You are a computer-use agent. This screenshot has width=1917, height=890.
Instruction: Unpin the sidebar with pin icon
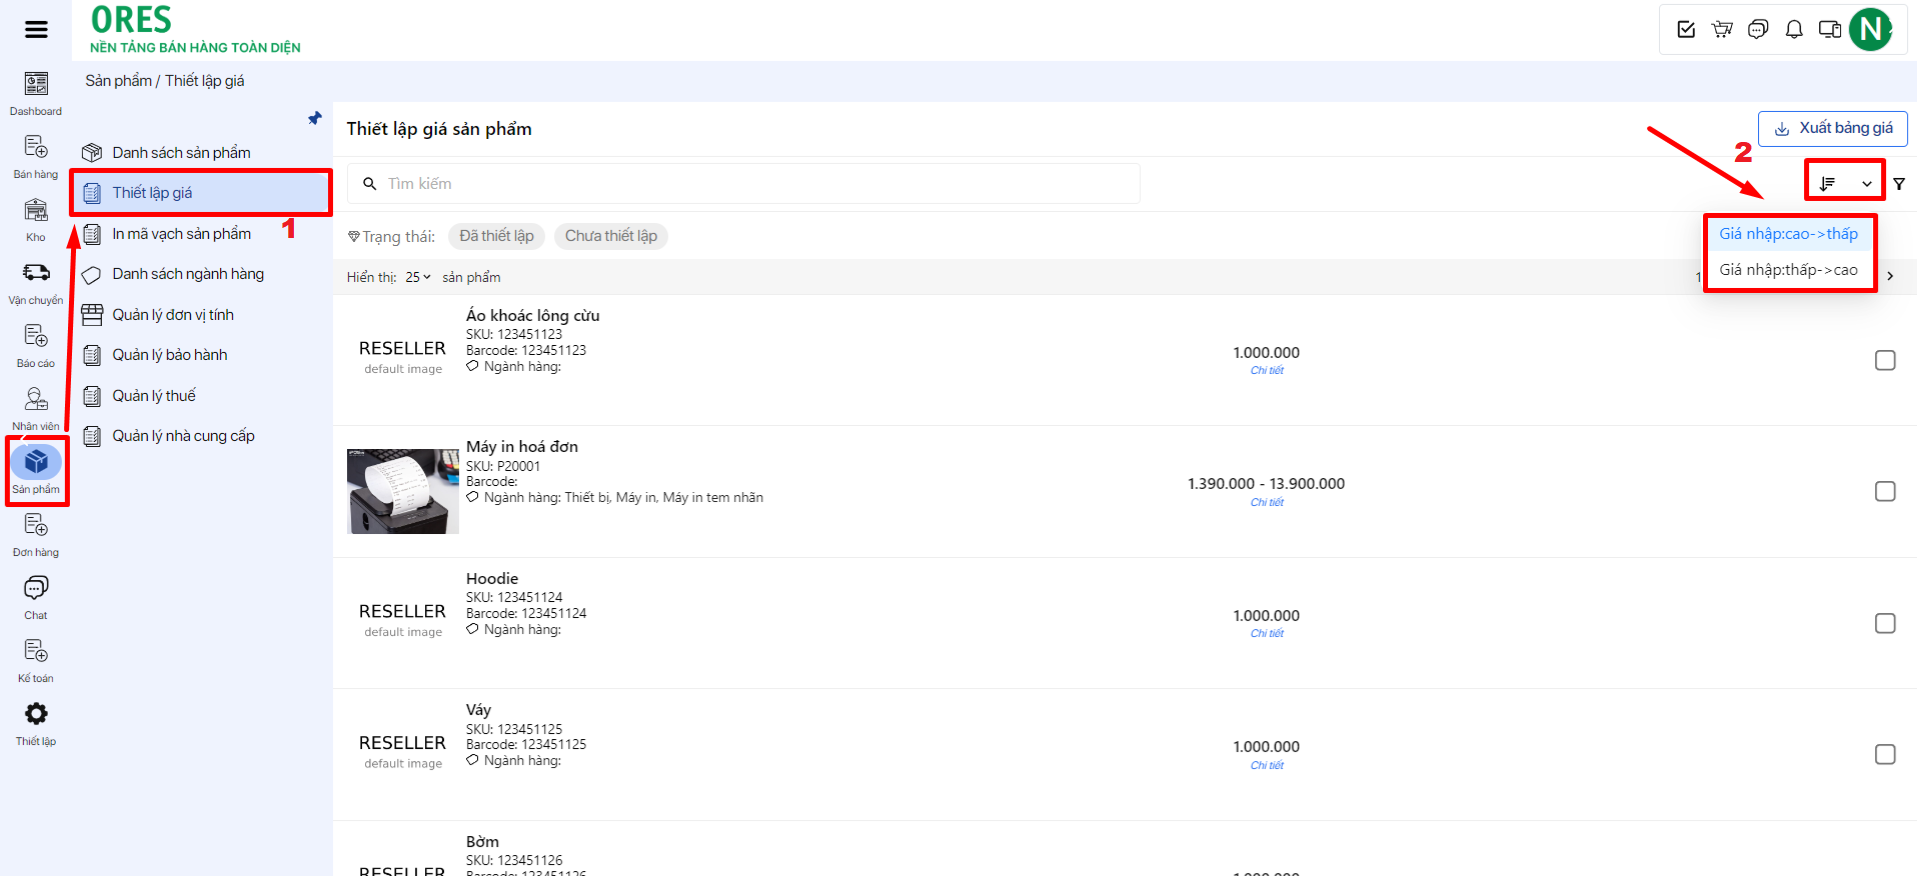(315, 118)
